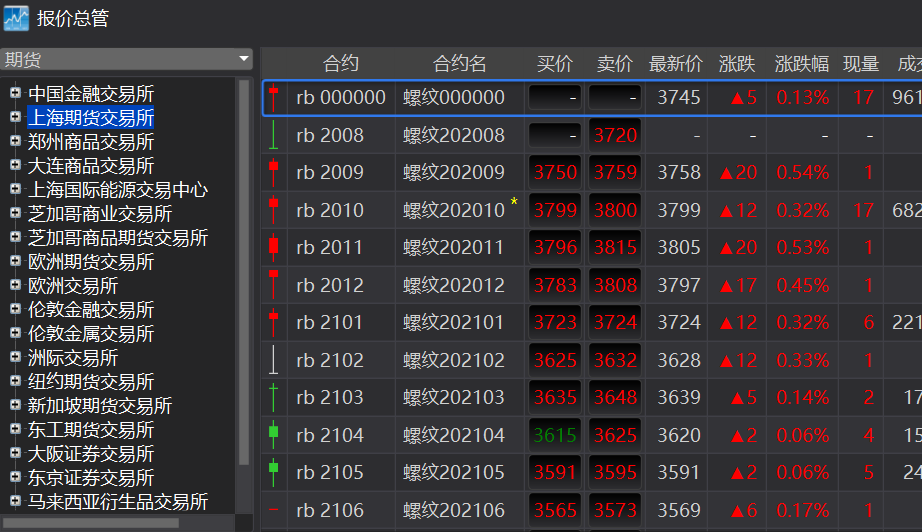The width and height of the screenshot is (922, 532).
Task: Click candlestick icon for rb 2011
Action: pos(273,247)
